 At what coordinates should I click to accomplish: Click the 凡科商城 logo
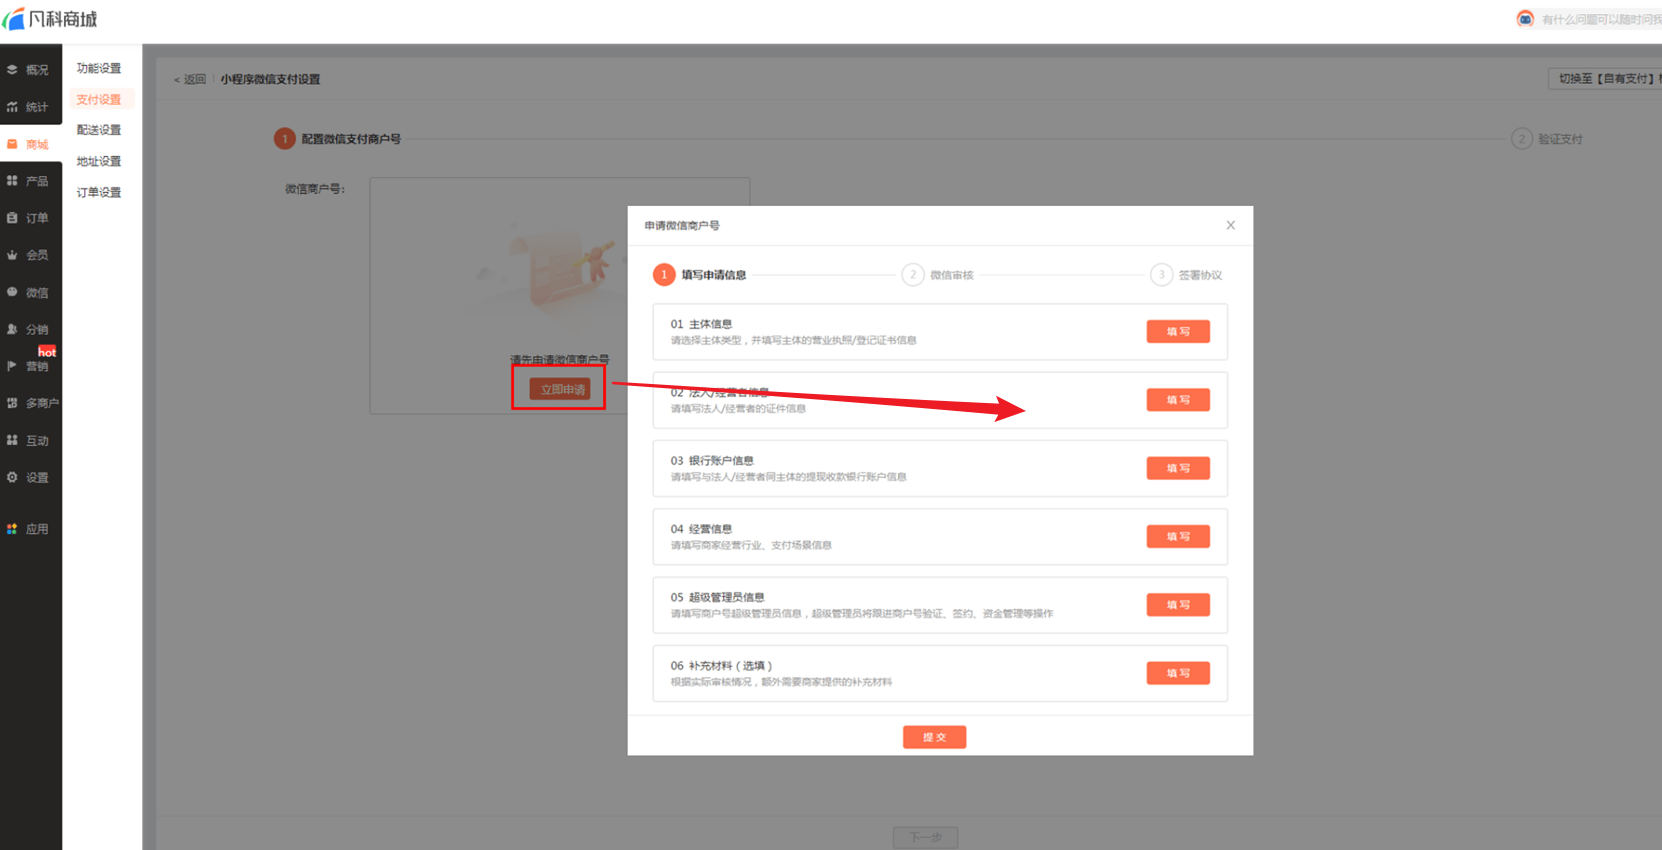pyautogui.click(x=50, y=19)
